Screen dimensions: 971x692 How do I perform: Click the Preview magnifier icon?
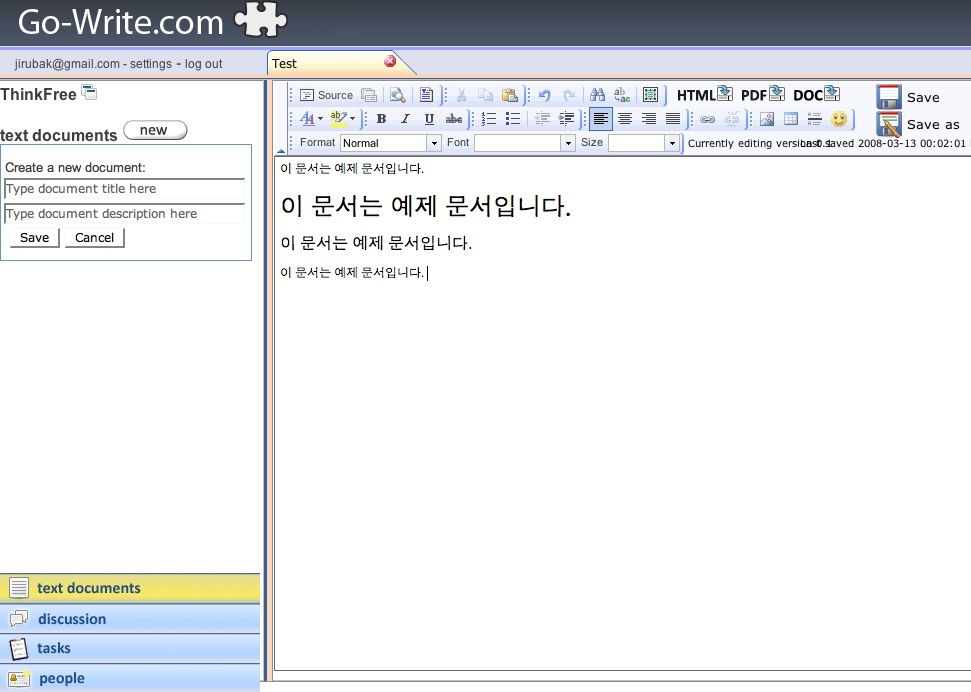click(x=398, y=95)
